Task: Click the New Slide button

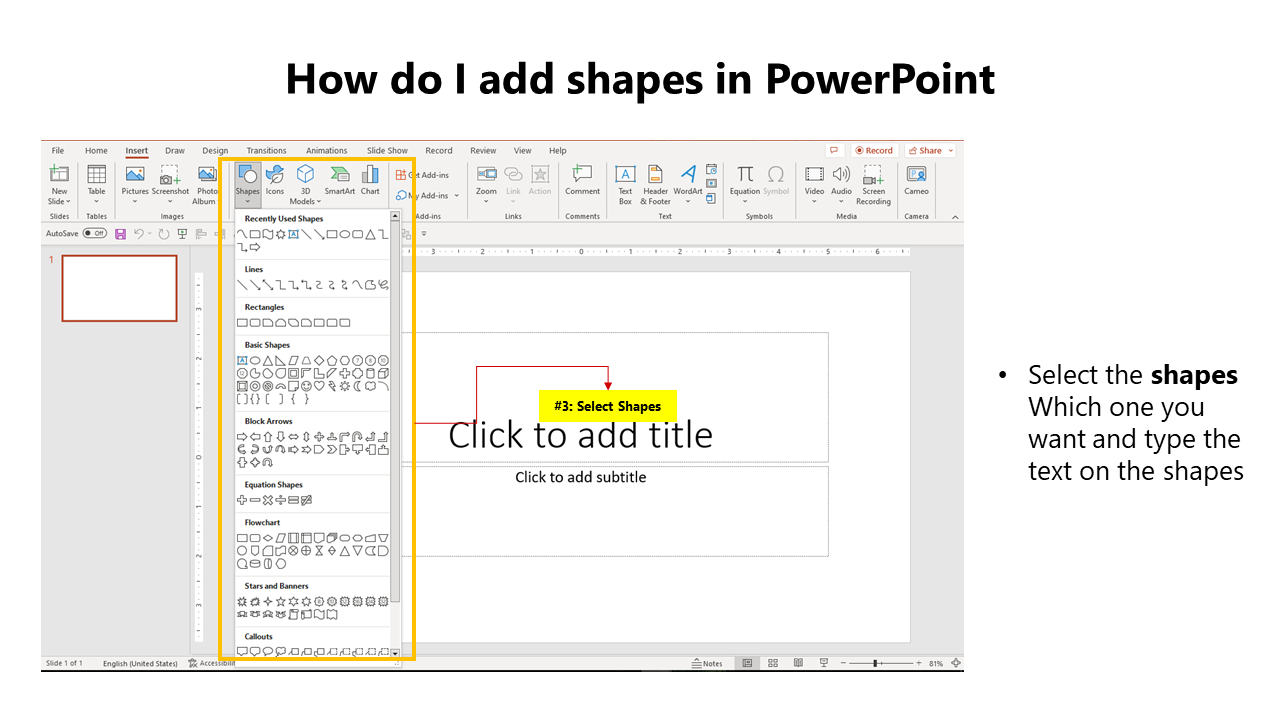Action: [x=60, y=185]
